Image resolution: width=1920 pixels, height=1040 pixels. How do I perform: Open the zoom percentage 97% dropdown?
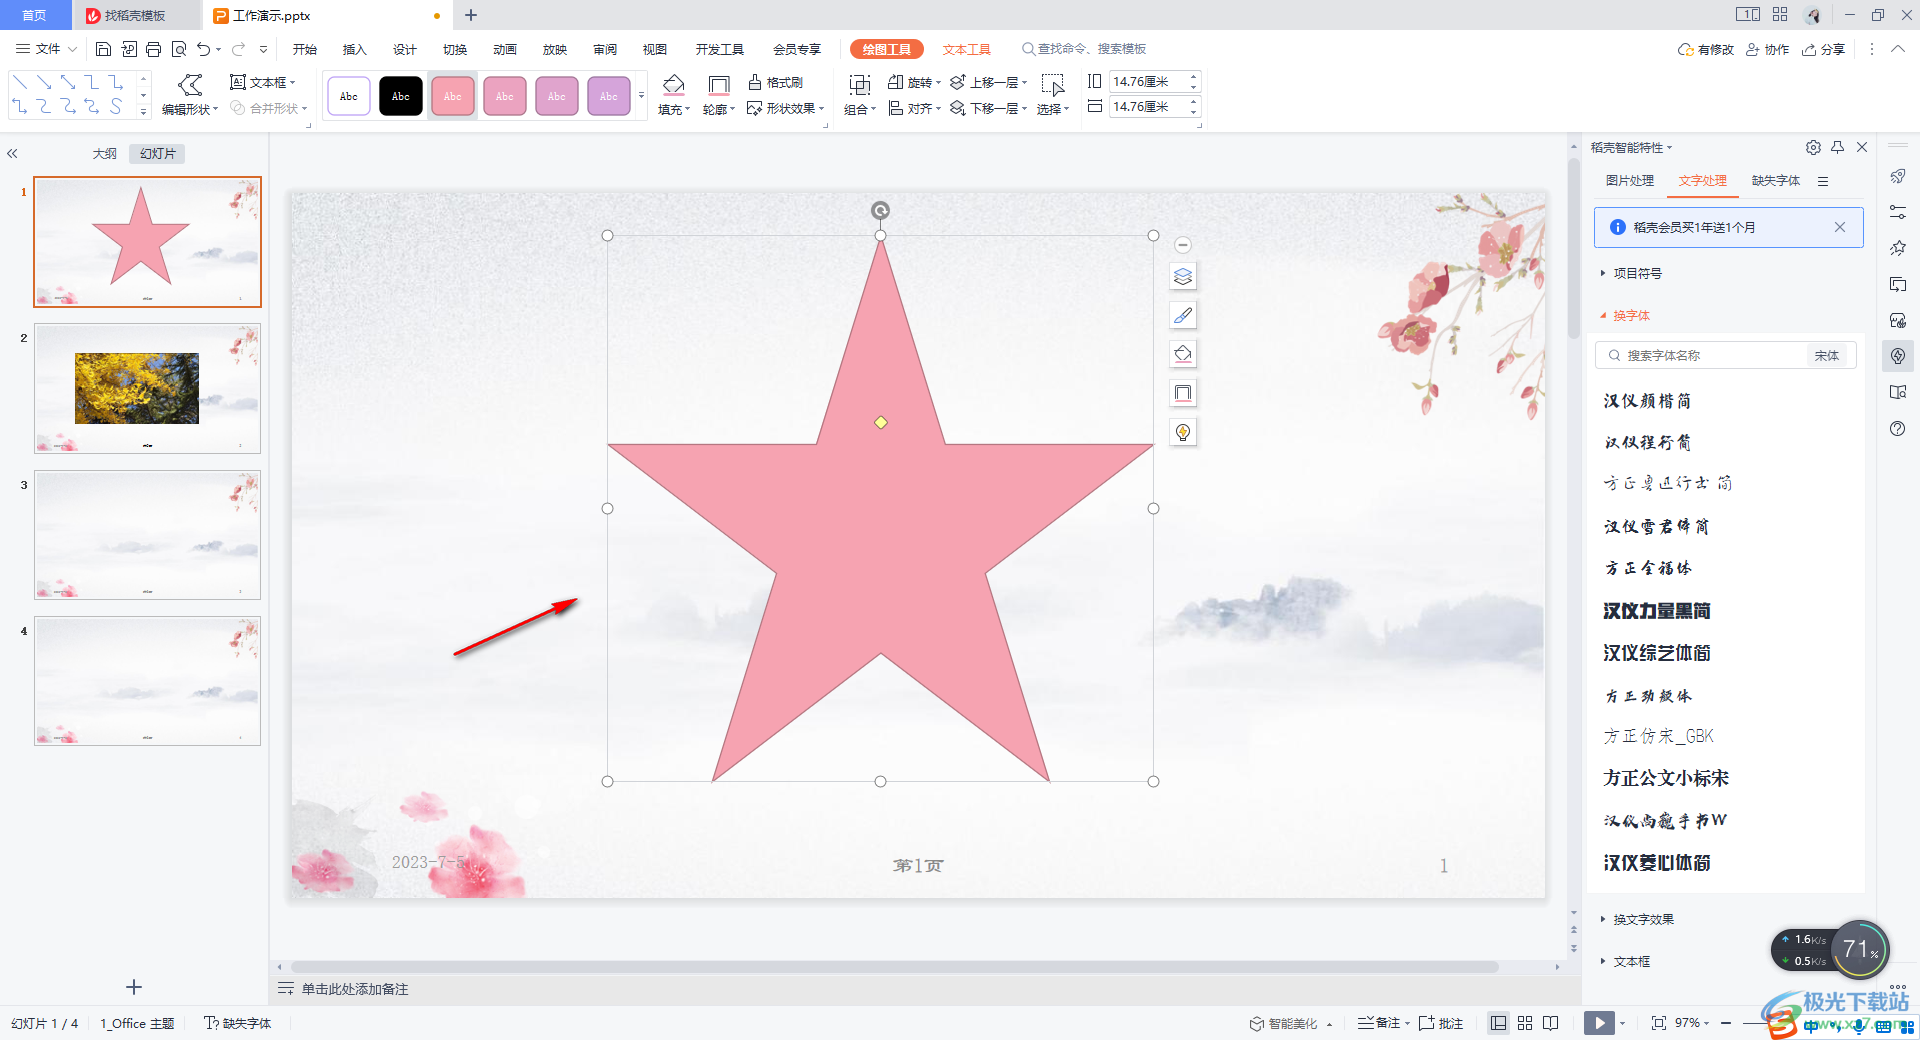[1692, 1023]
